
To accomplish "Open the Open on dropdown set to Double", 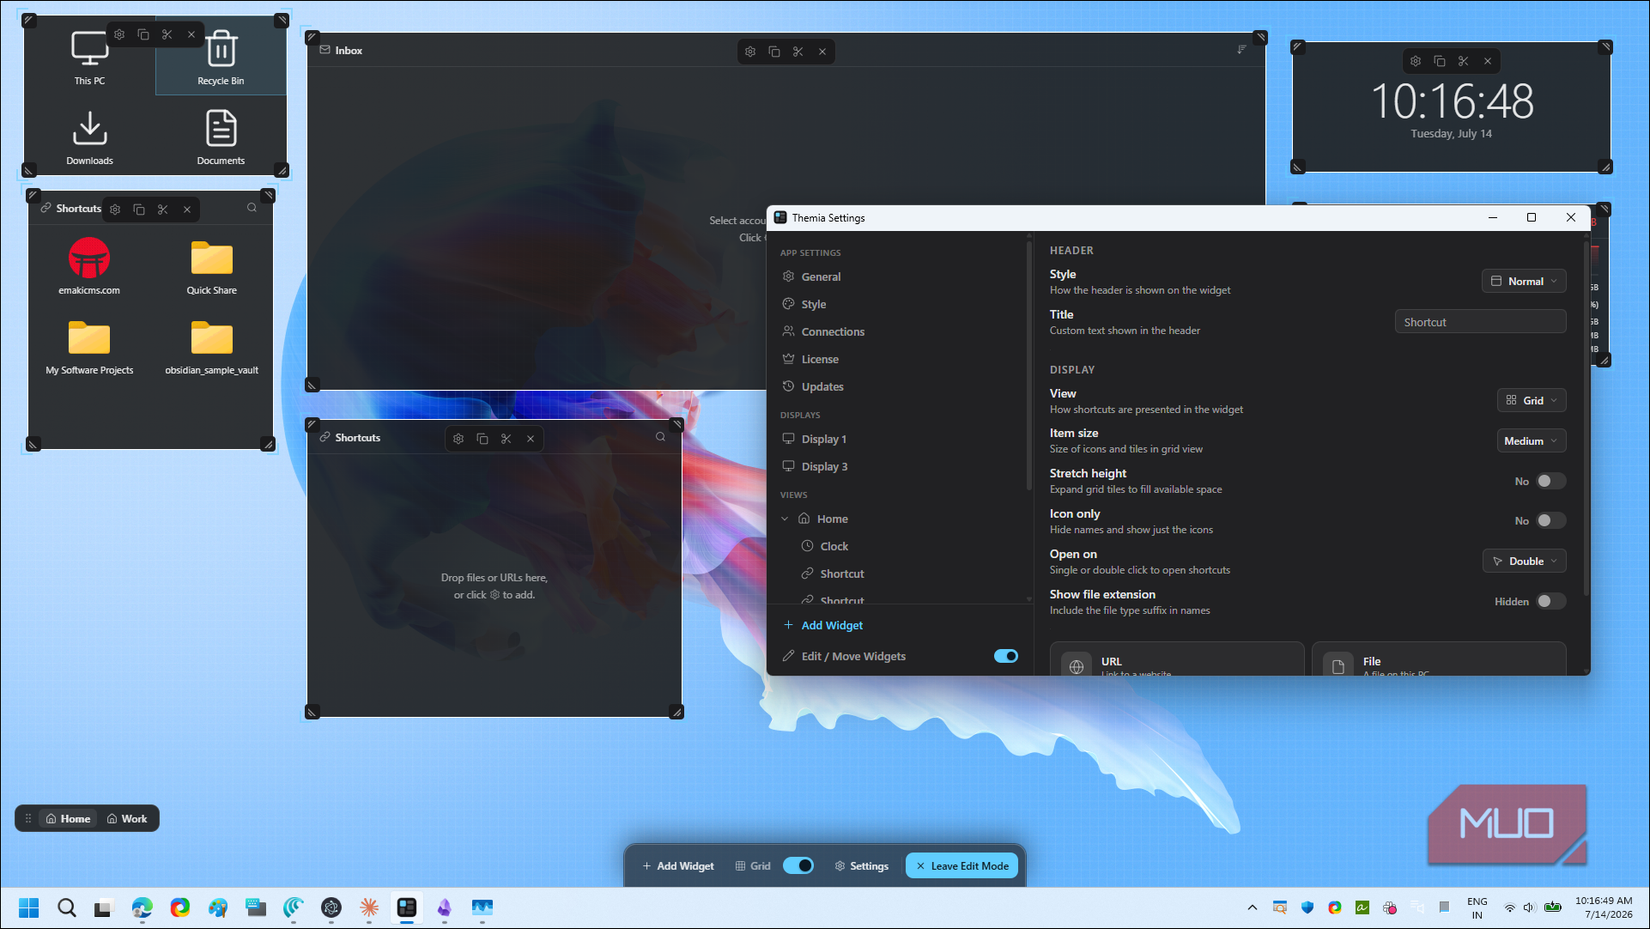I will [1524, 561].
